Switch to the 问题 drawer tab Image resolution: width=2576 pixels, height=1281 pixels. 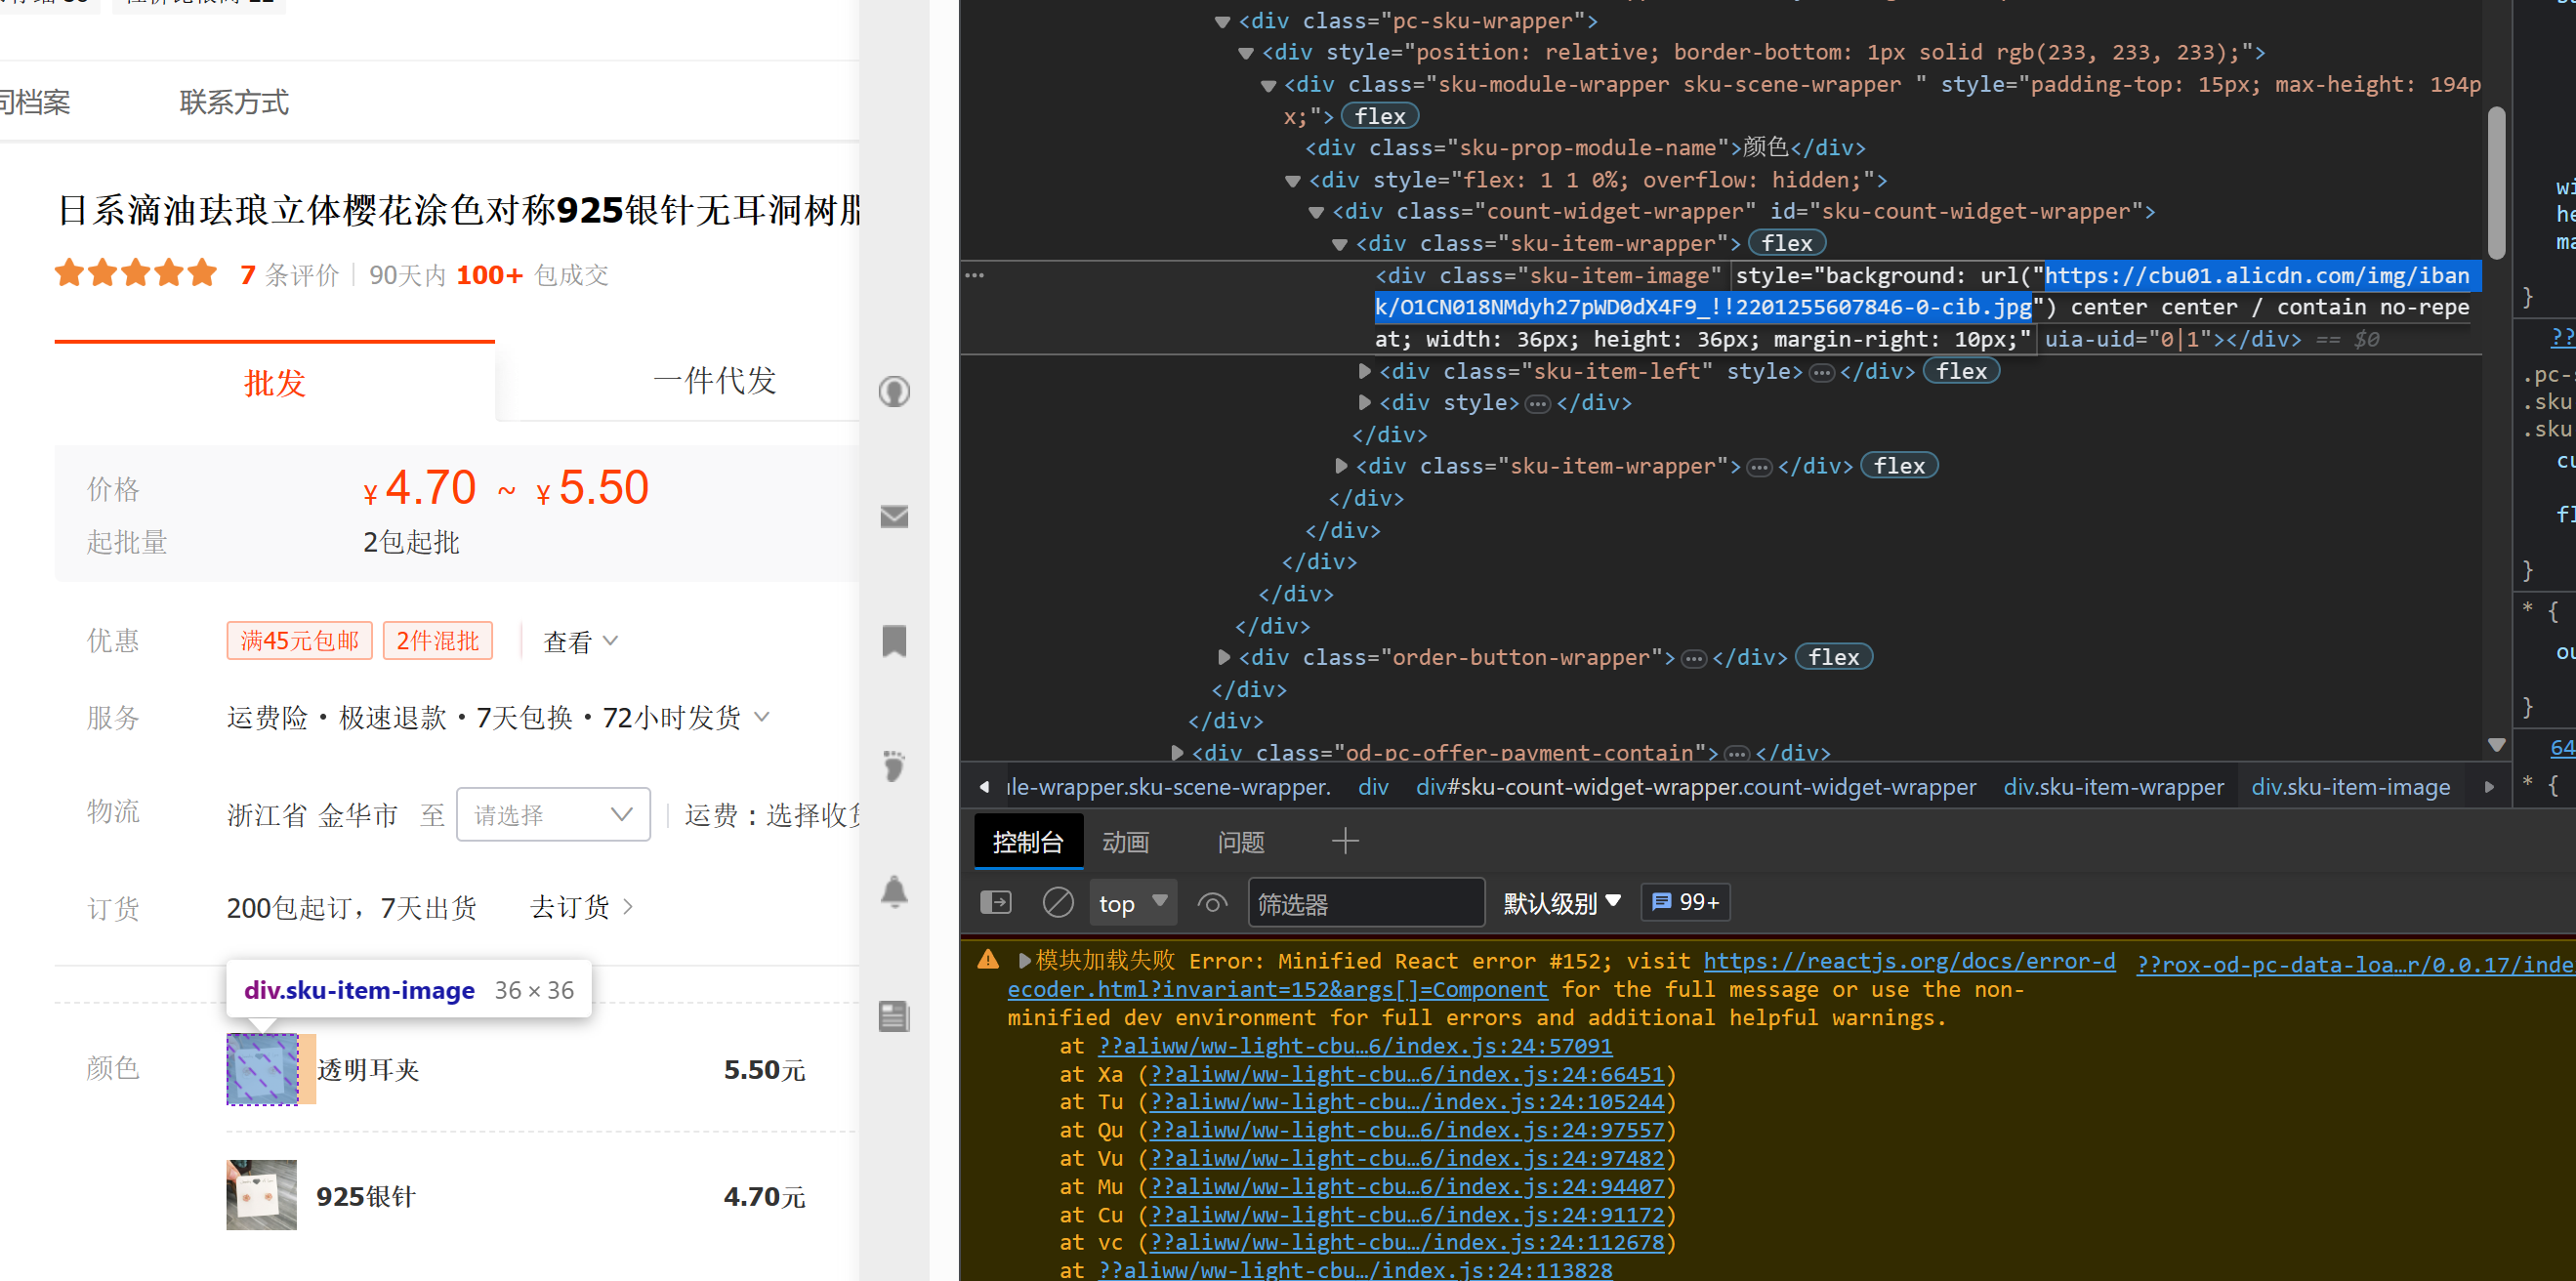[1241, 842]
